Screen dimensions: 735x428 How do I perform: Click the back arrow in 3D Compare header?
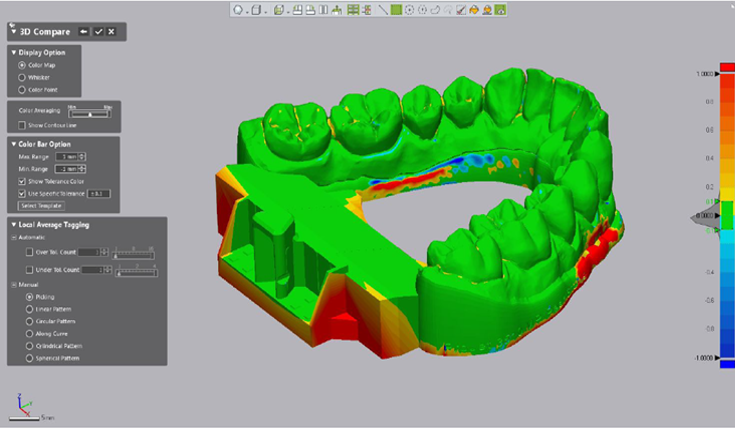84,31
